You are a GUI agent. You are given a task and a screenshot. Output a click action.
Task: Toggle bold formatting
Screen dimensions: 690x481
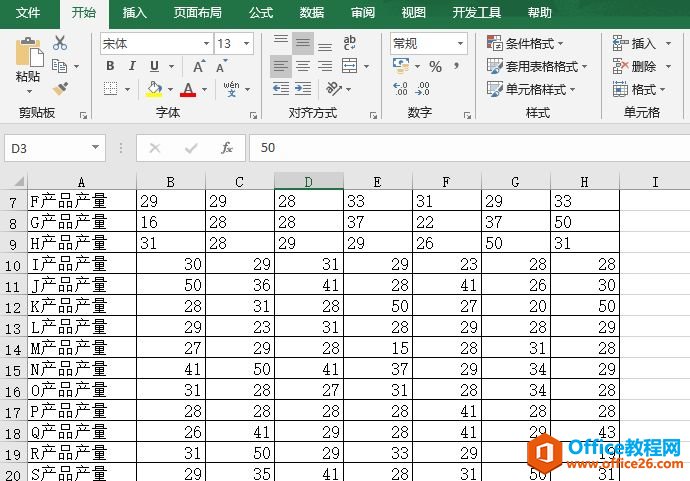[110, 66]
